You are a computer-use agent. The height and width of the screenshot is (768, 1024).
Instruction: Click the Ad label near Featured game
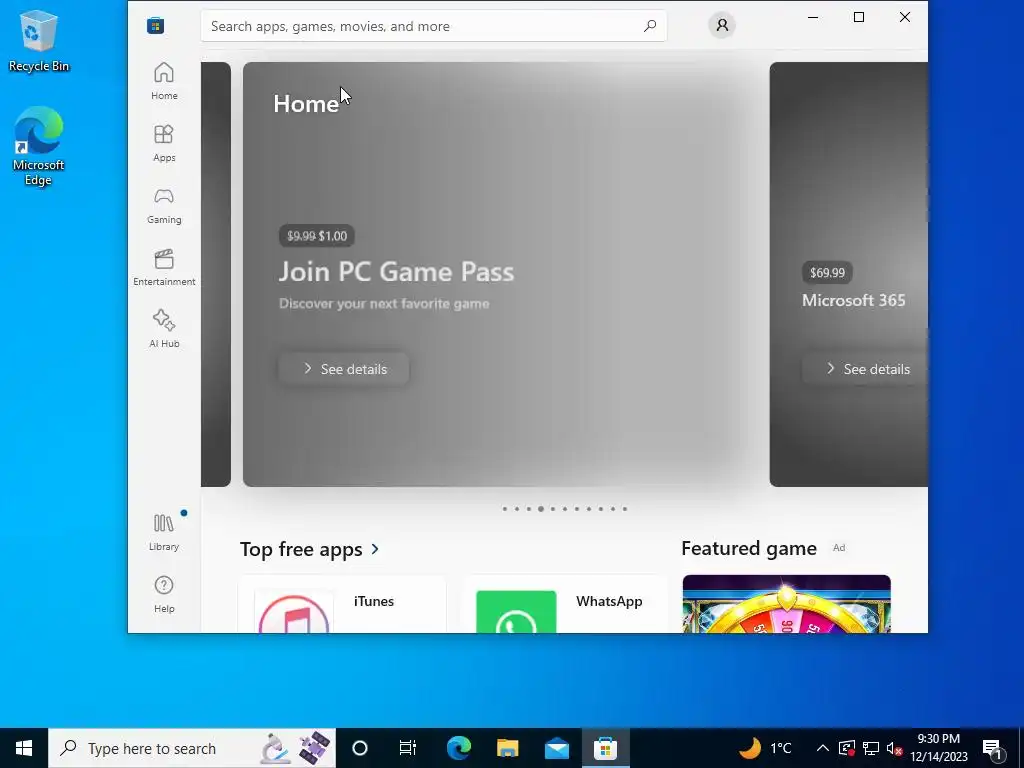[839, 548]
